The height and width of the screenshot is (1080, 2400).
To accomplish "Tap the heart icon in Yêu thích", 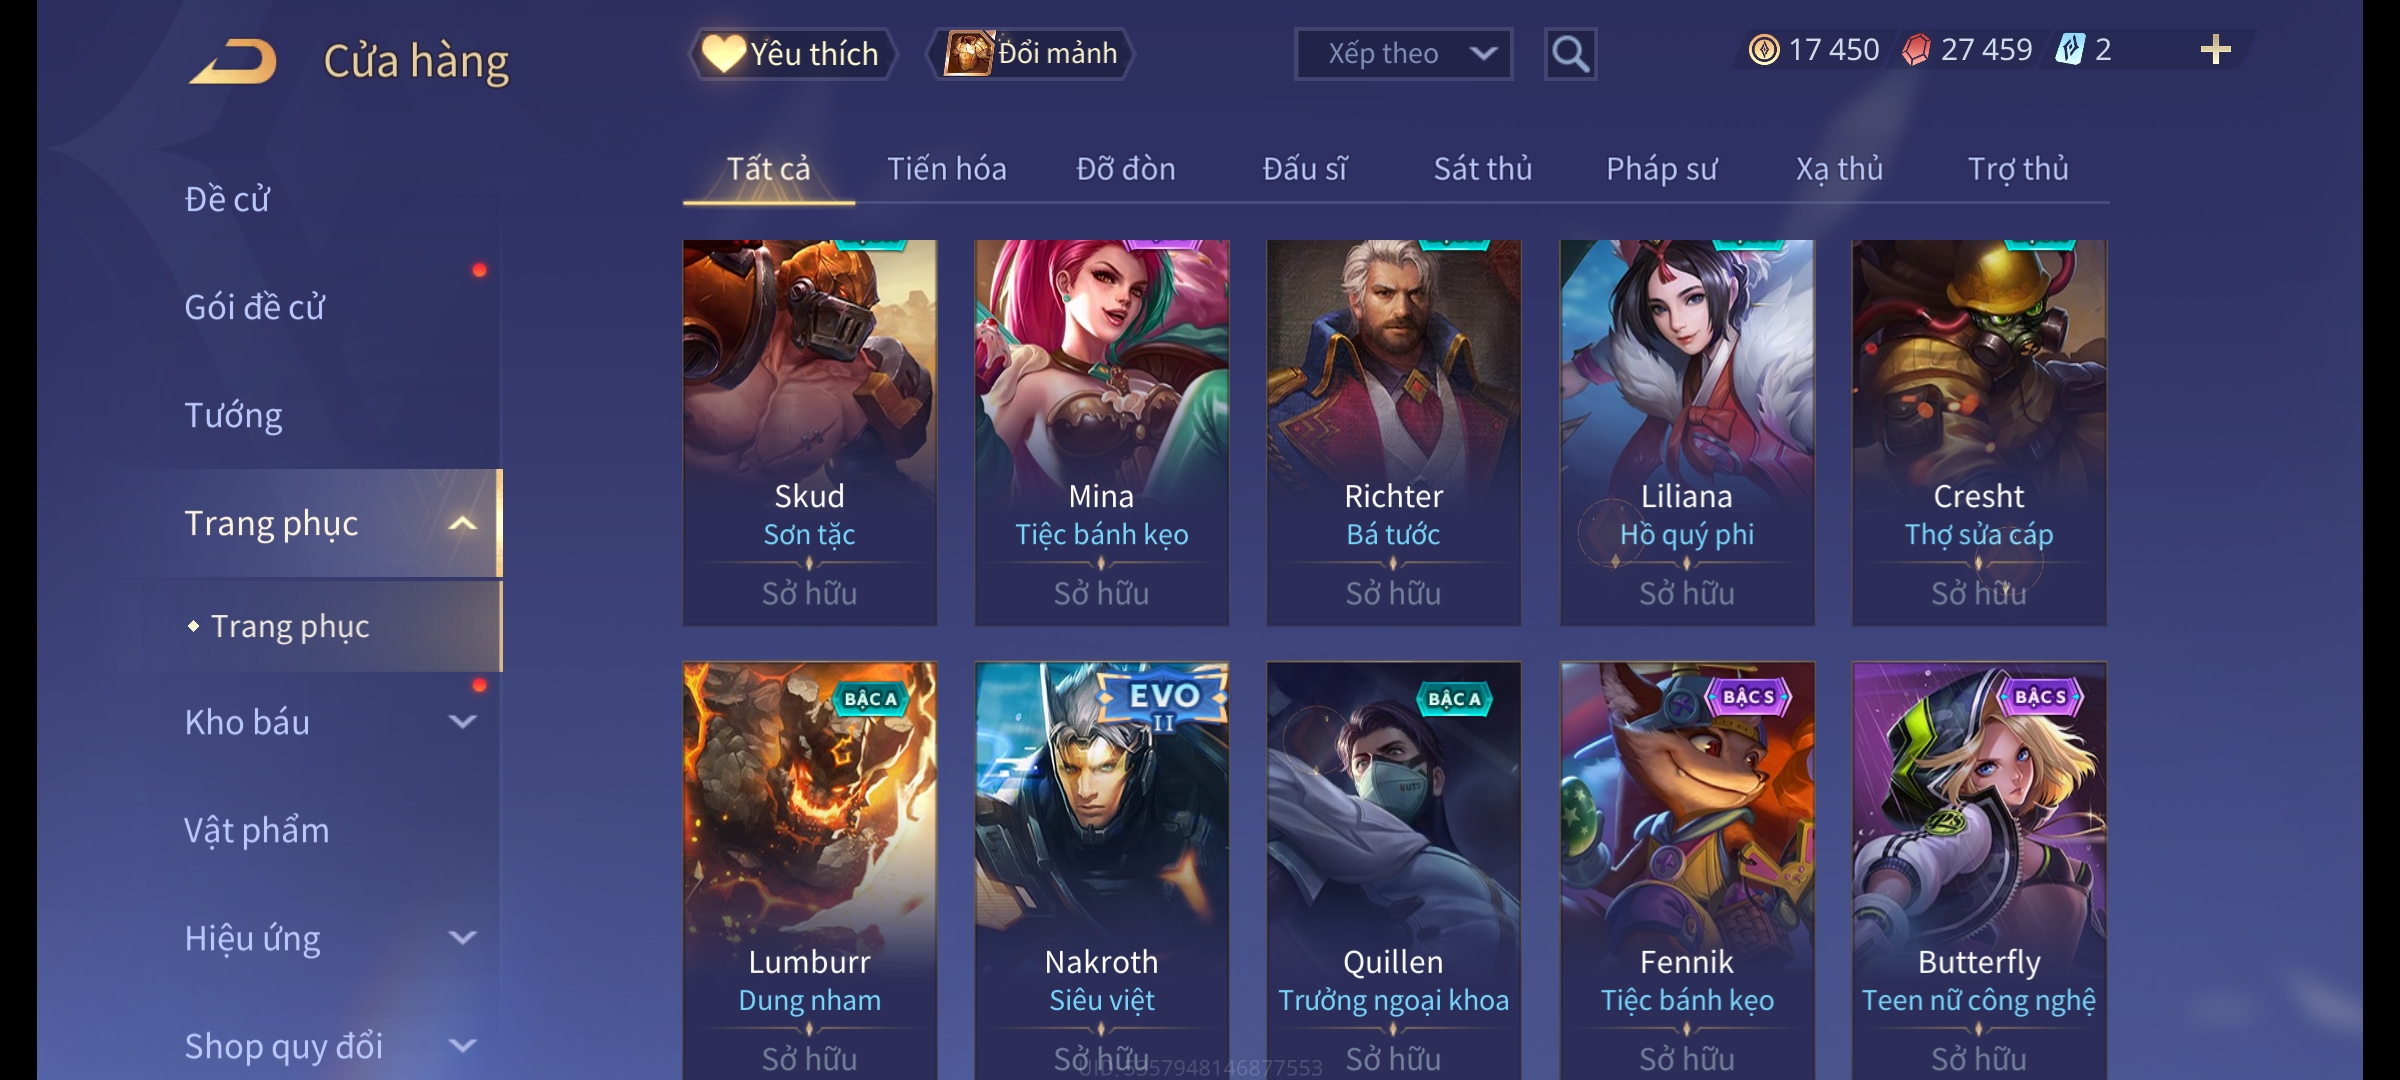I will click(x=723, y=53).
